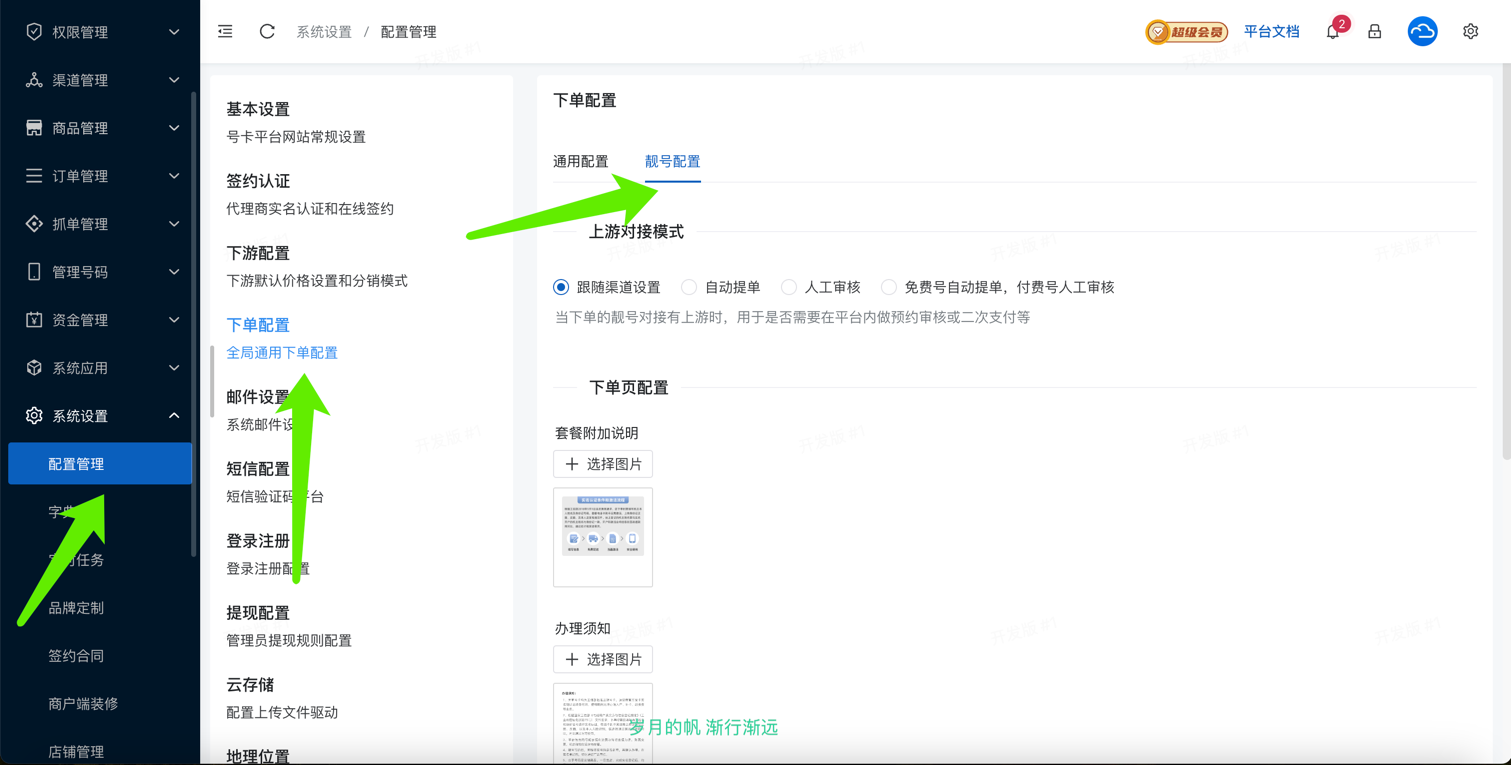Collapse the 系统设置 sidebar menu
The width and height of the screenshot is (1511, 765).
tap(100, 416)
